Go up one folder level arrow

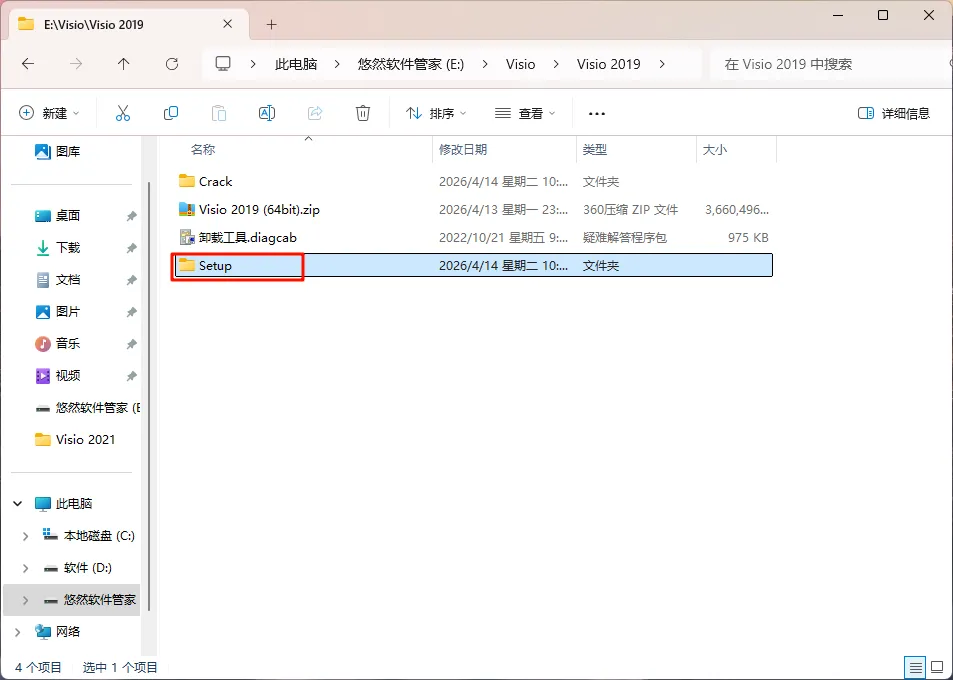[x=123, y=64]
